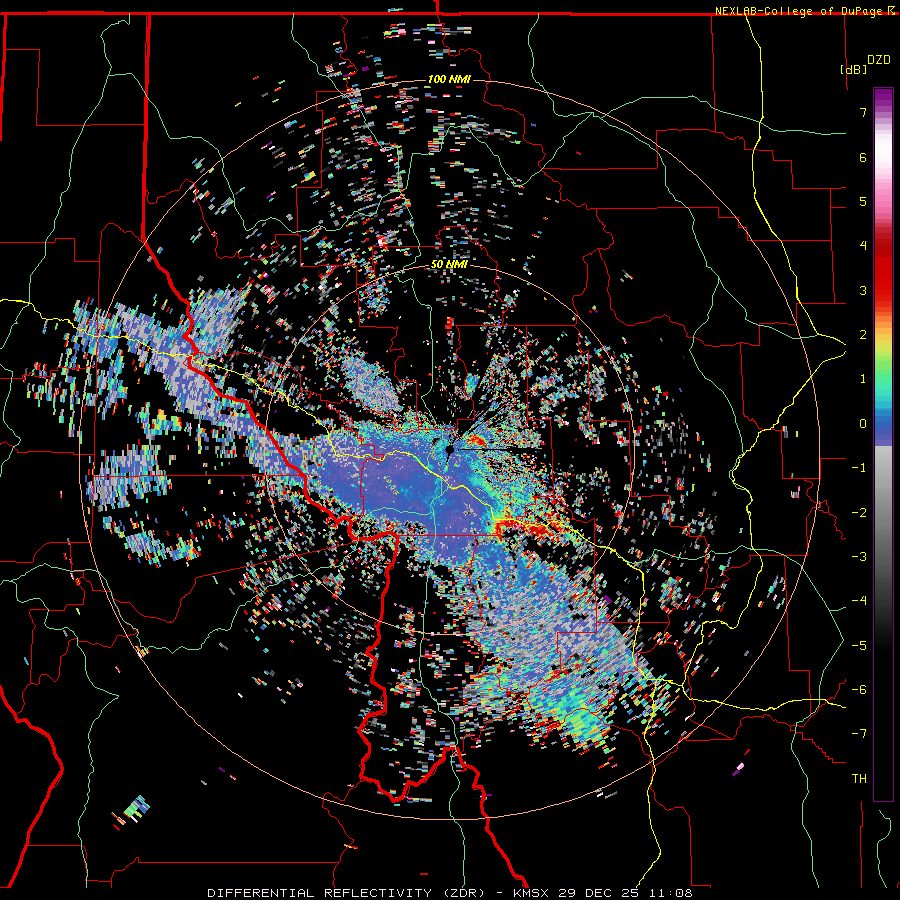
Task: Click the '-4' tick label on the scale
Action: 859,600
